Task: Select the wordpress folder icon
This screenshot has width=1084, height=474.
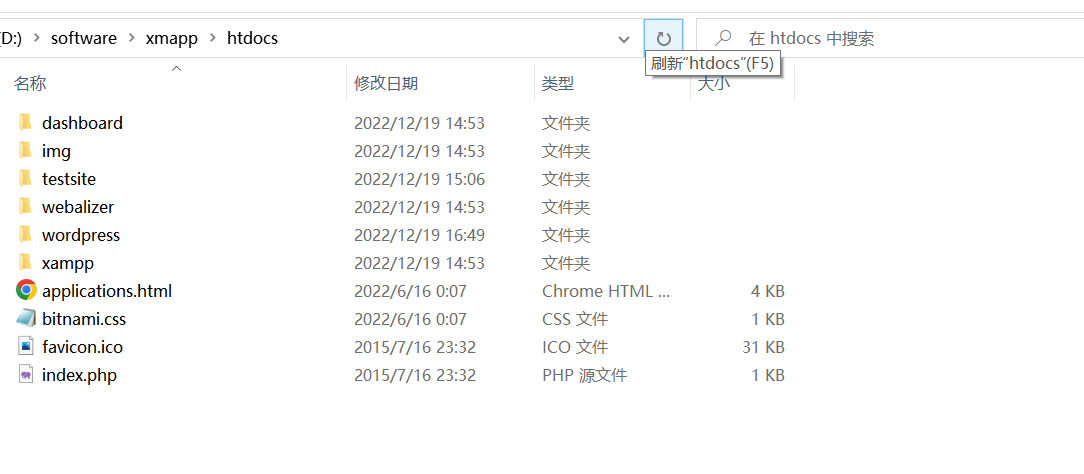Action: 26,235
